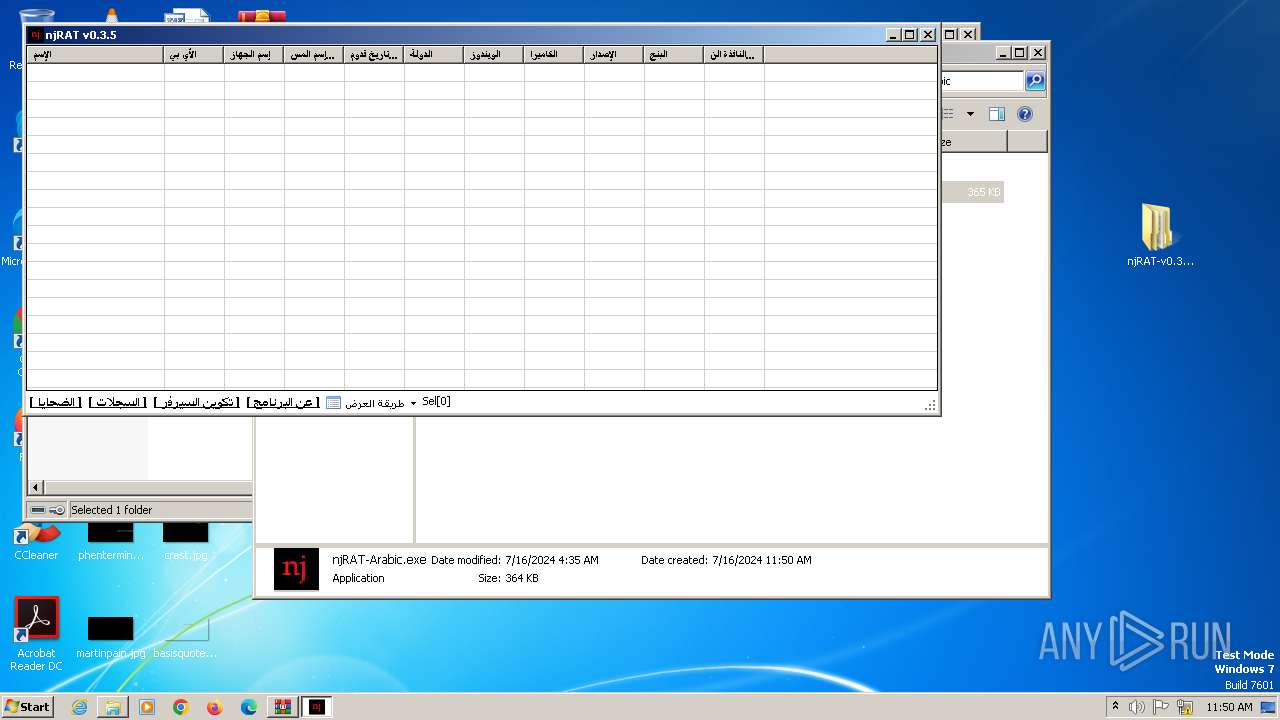1280x720 pixels.
Task: Maximize the njRAT v0.3.5 window
Action: pos(909,35)
